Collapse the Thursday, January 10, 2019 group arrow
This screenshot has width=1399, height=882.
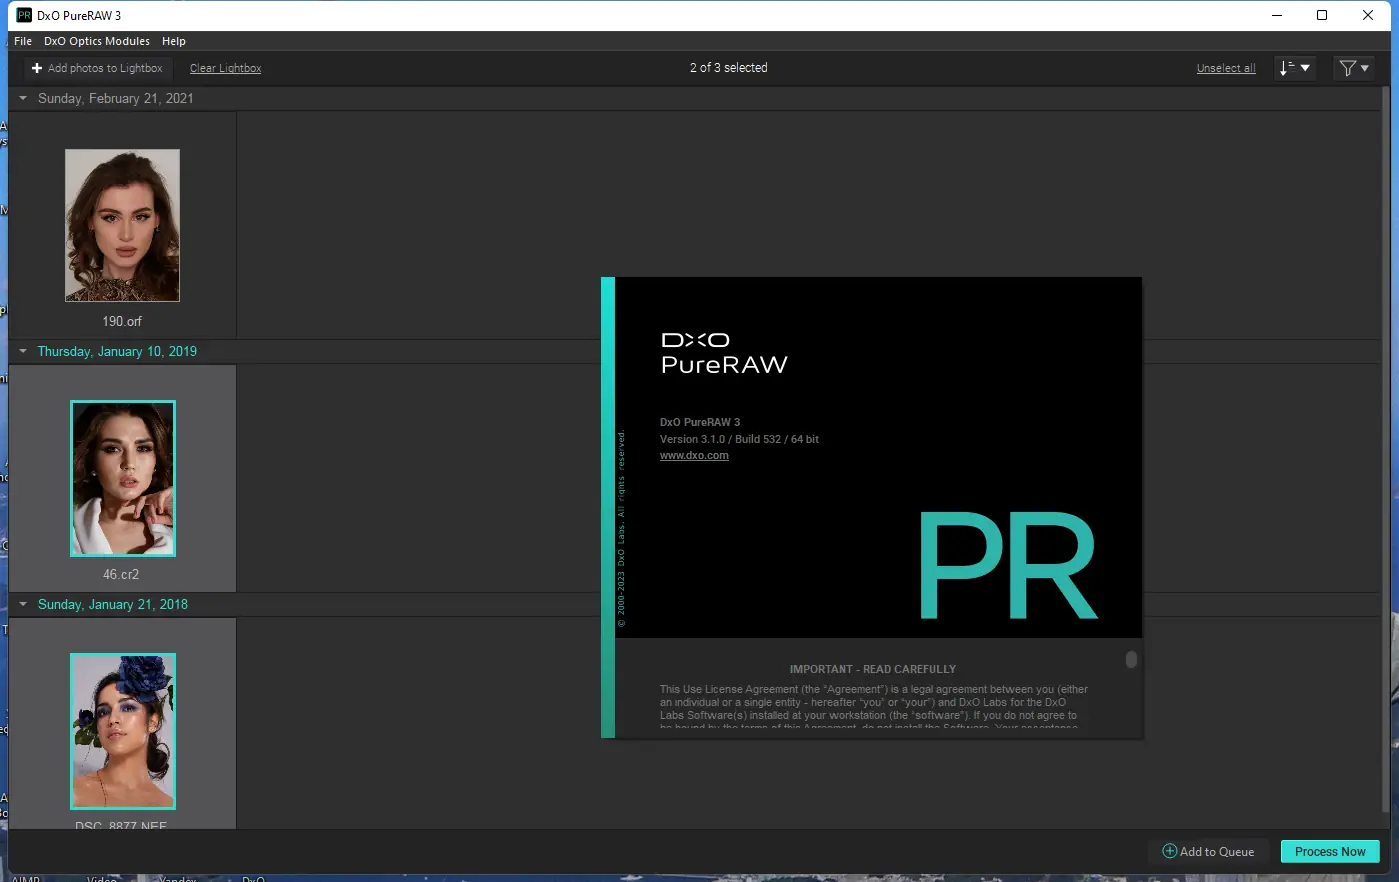point(23,351)
